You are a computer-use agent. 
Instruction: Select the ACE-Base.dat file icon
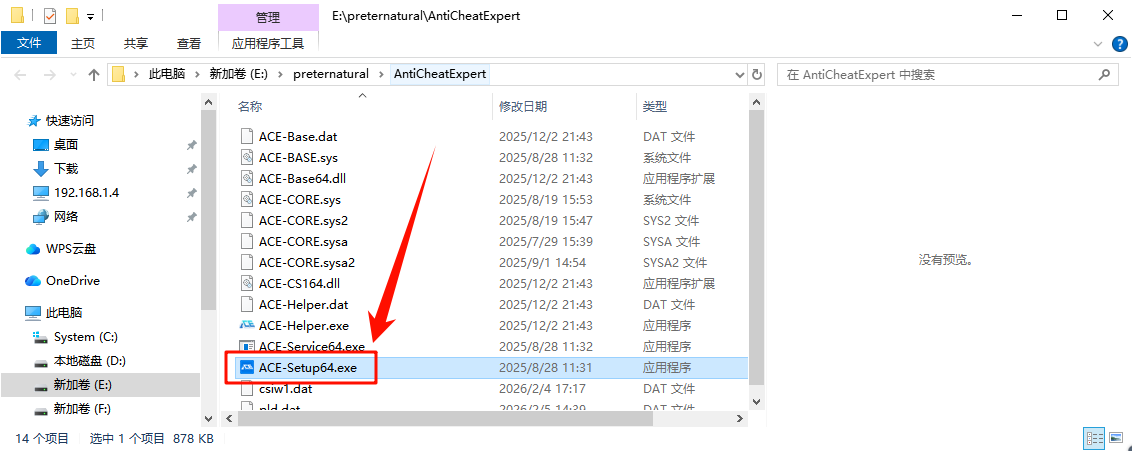pyautogui.click(x=247, y=136)
